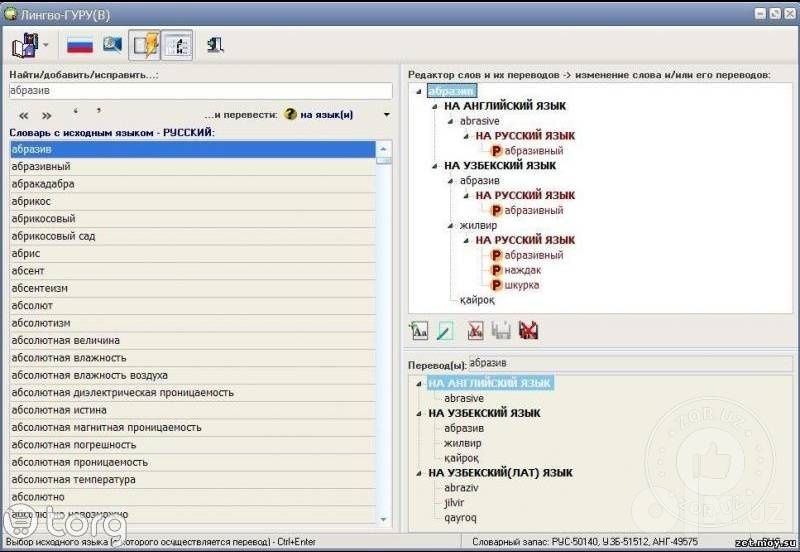Click word list scrollbar down arrow
This screenshot has width=800, height=552.
point(384,519)
